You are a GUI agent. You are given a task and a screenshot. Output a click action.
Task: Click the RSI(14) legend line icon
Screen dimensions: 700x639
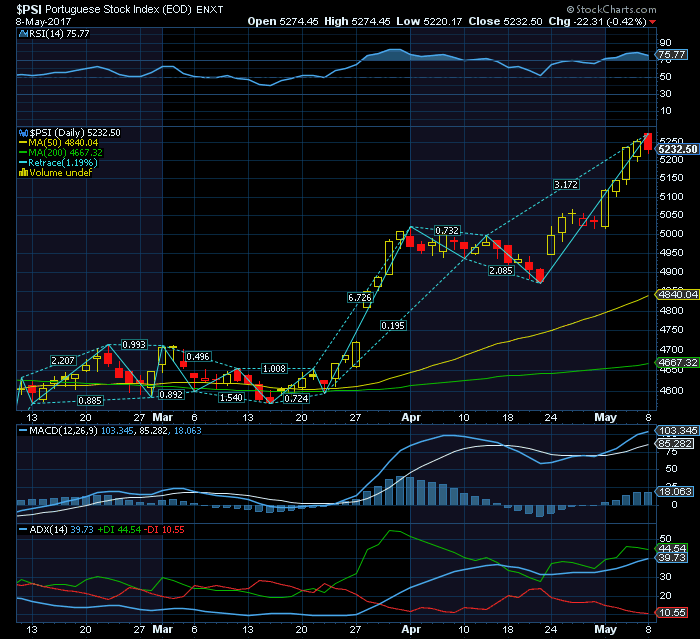pos(23,33)
